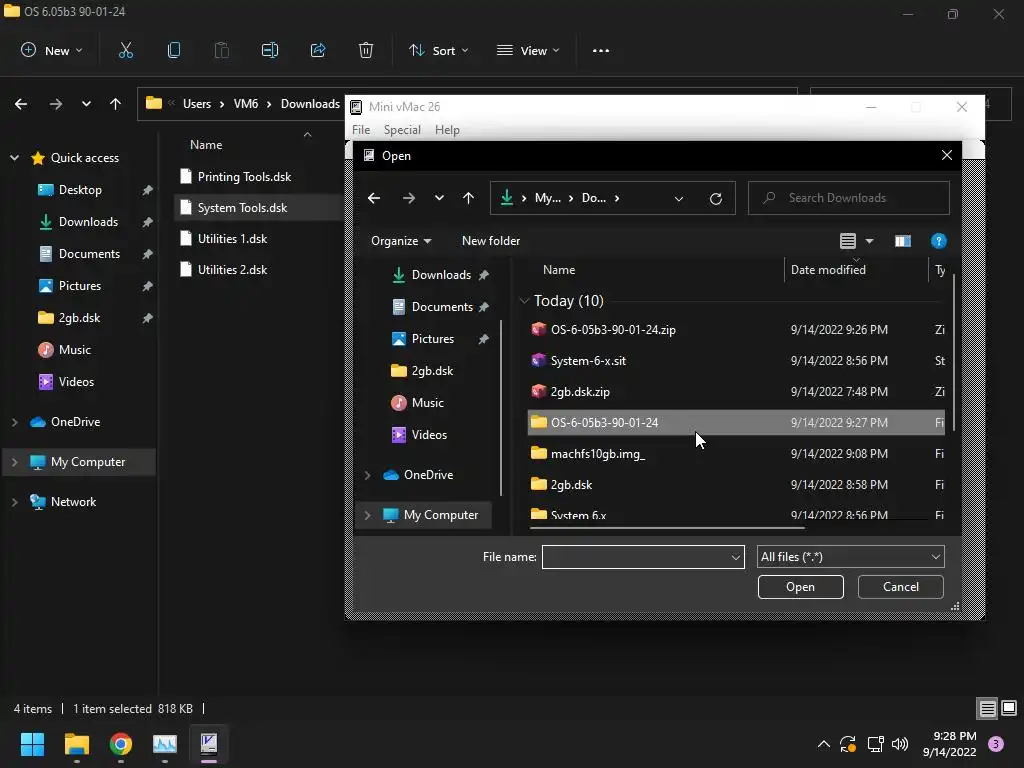
Task: Open Windows Start menu
Action: [x=32, y=744]
